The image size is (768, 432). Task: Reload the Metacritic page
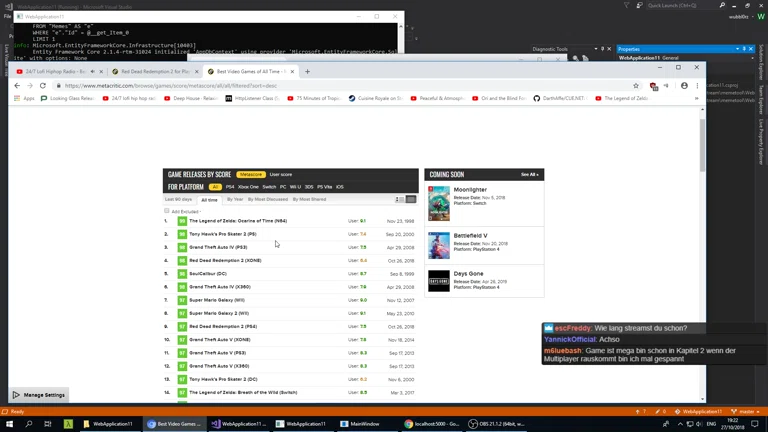pos(43,86)
